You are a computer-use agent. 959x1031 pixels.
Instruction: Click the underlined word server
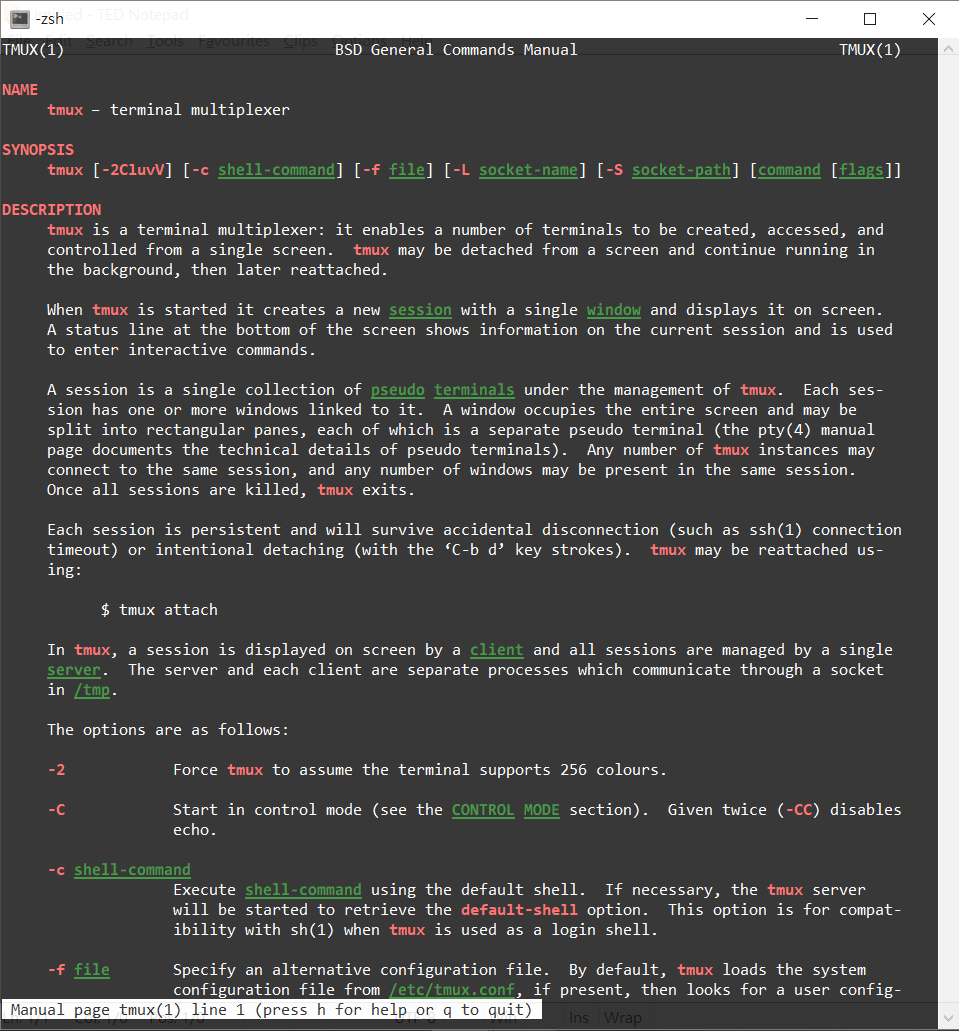point(74,670)
